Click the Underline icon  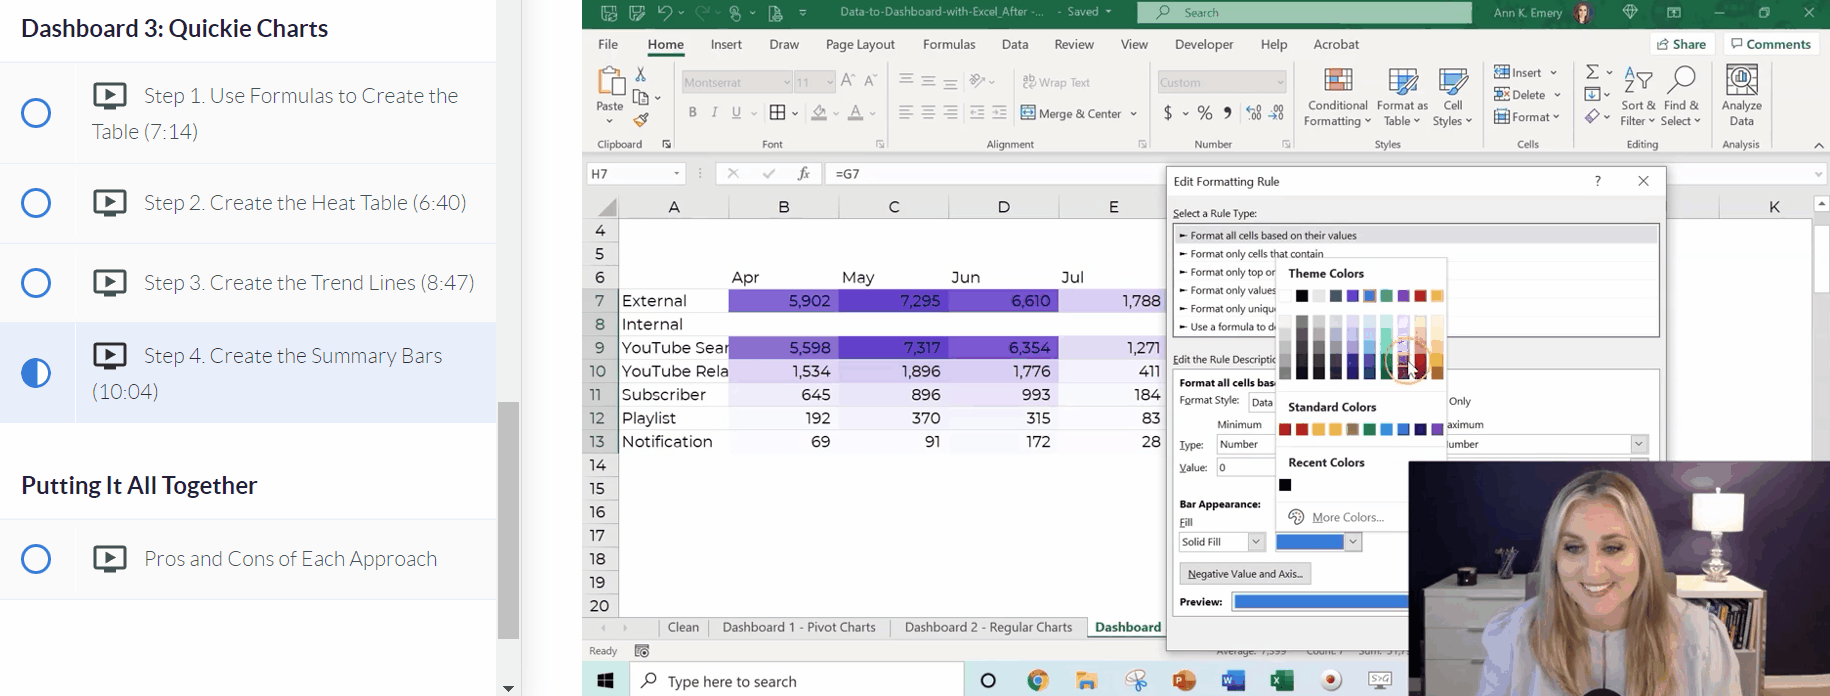(737, 113)
